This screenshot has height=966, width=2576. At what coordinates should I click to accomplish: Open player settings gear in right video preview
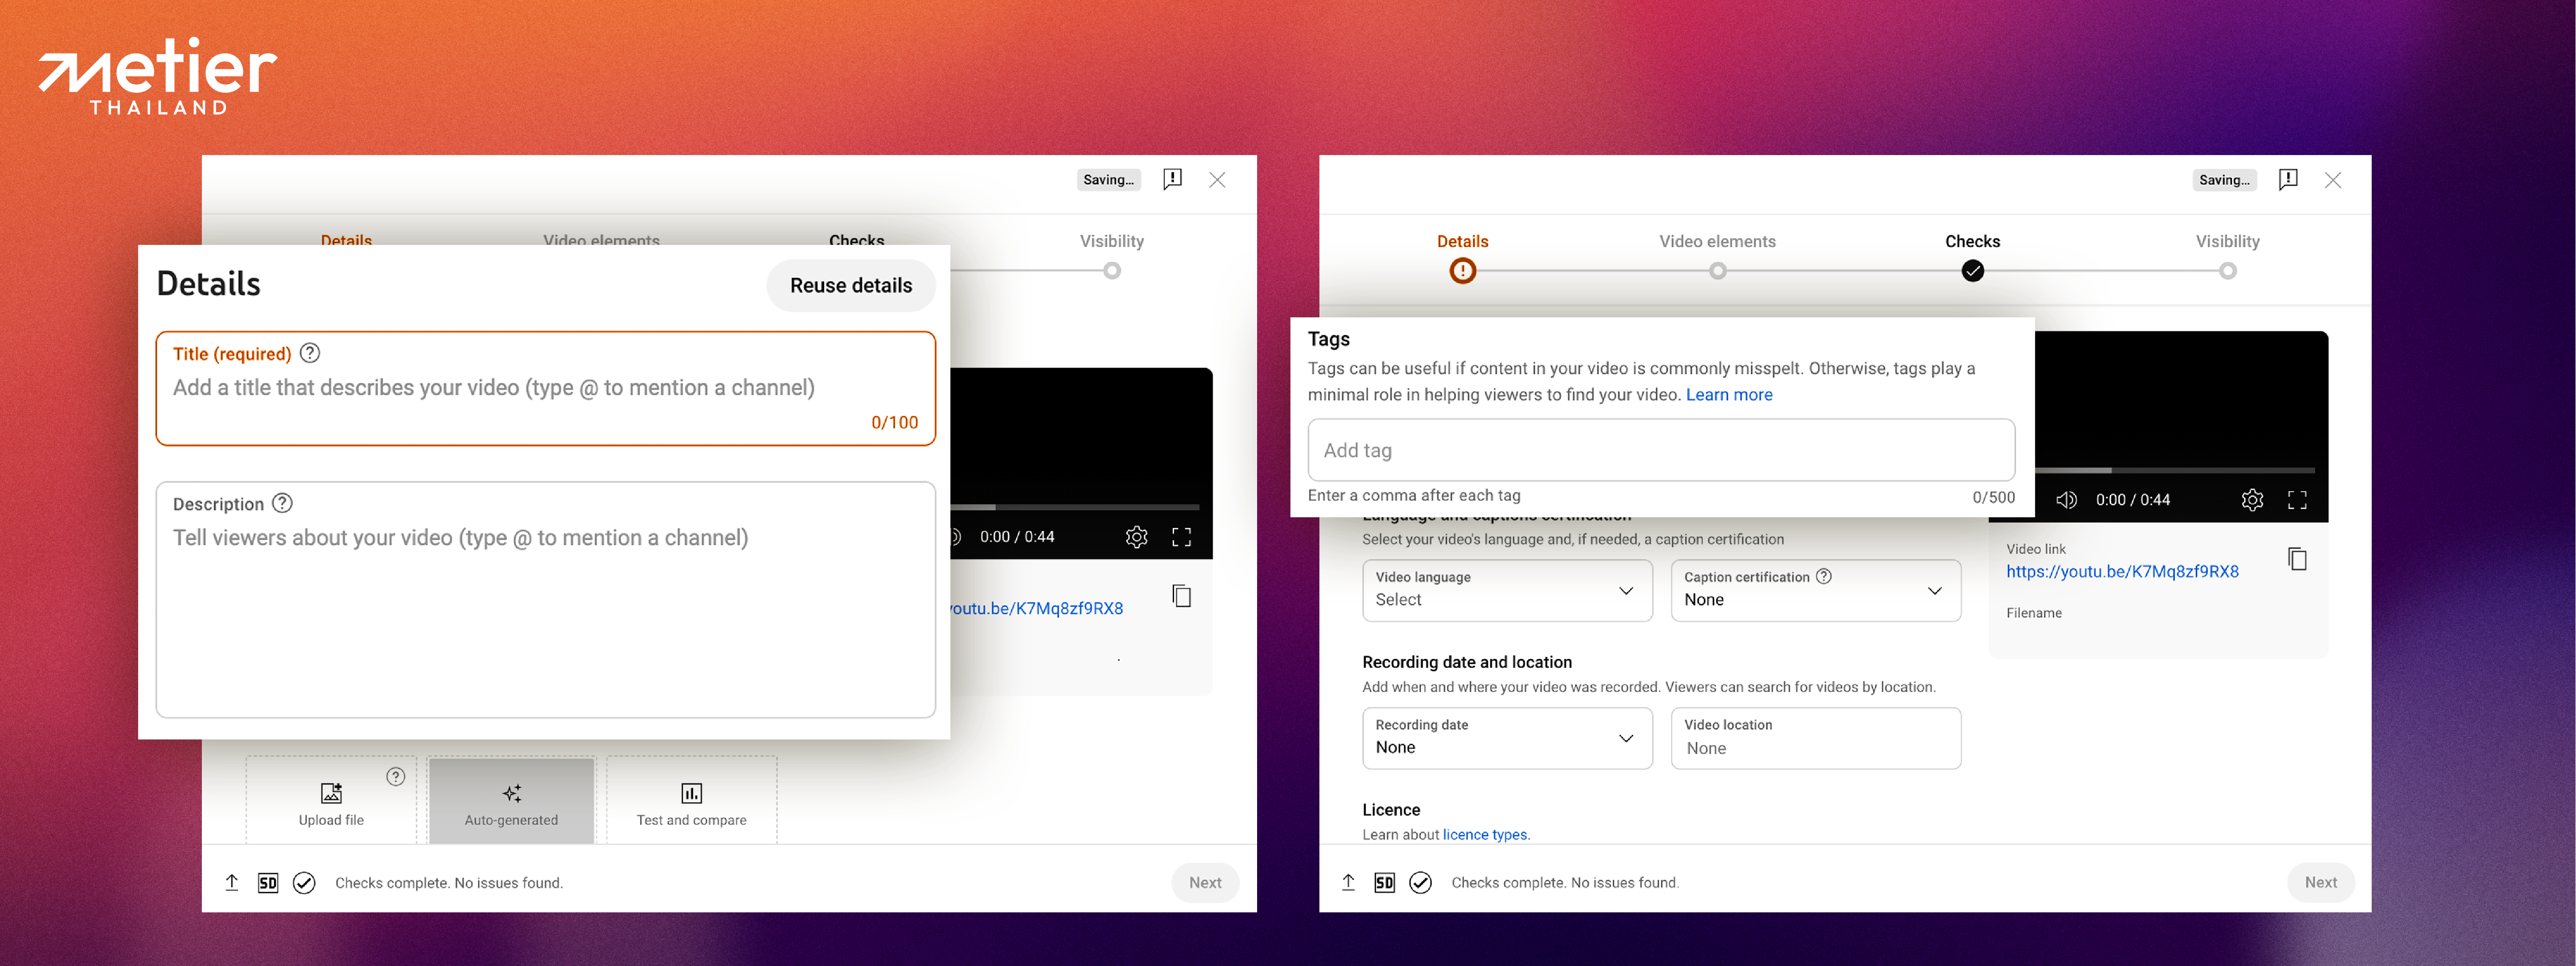click(x=2251, y=500)
